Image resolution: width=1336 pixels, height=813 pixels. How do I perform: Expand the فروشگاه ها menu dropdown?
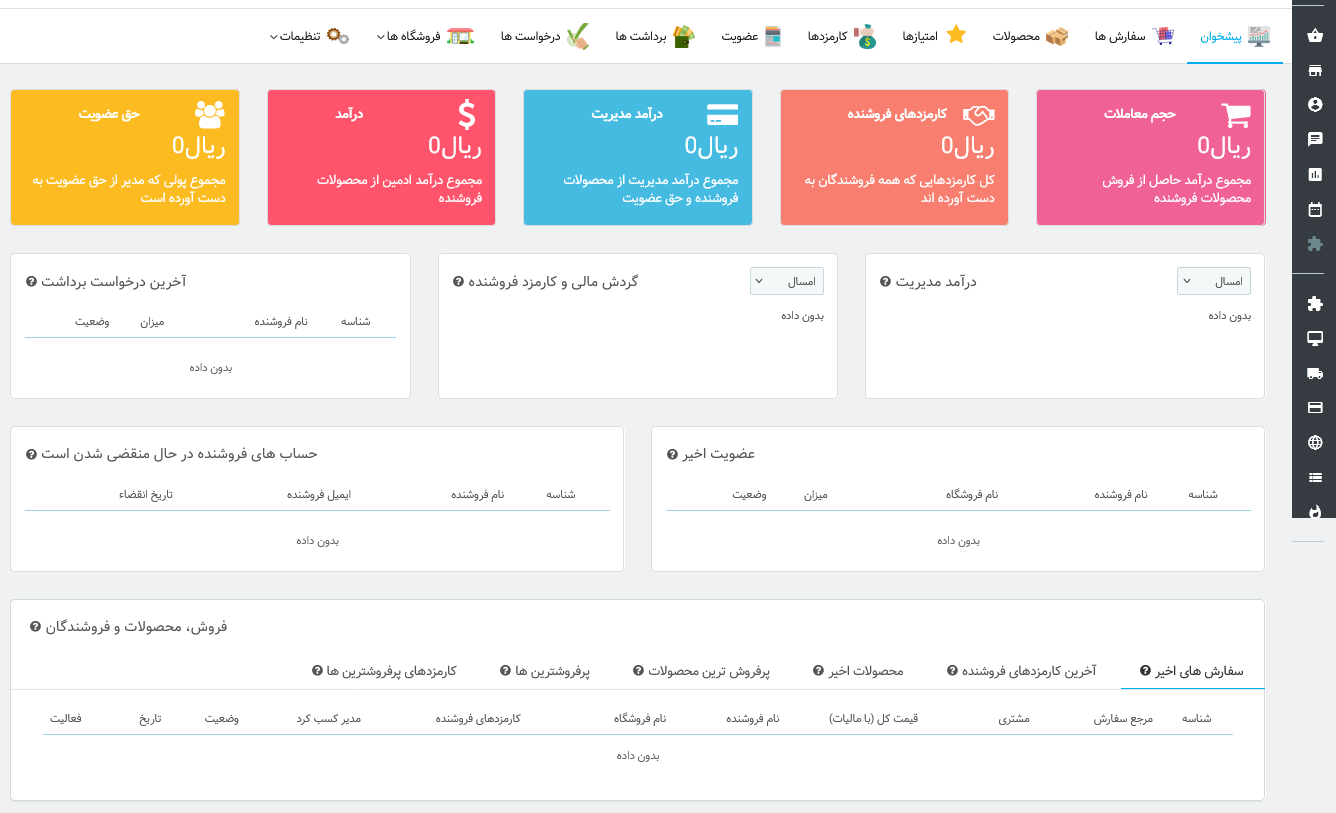pyautogui.click(x=425, y=36)
